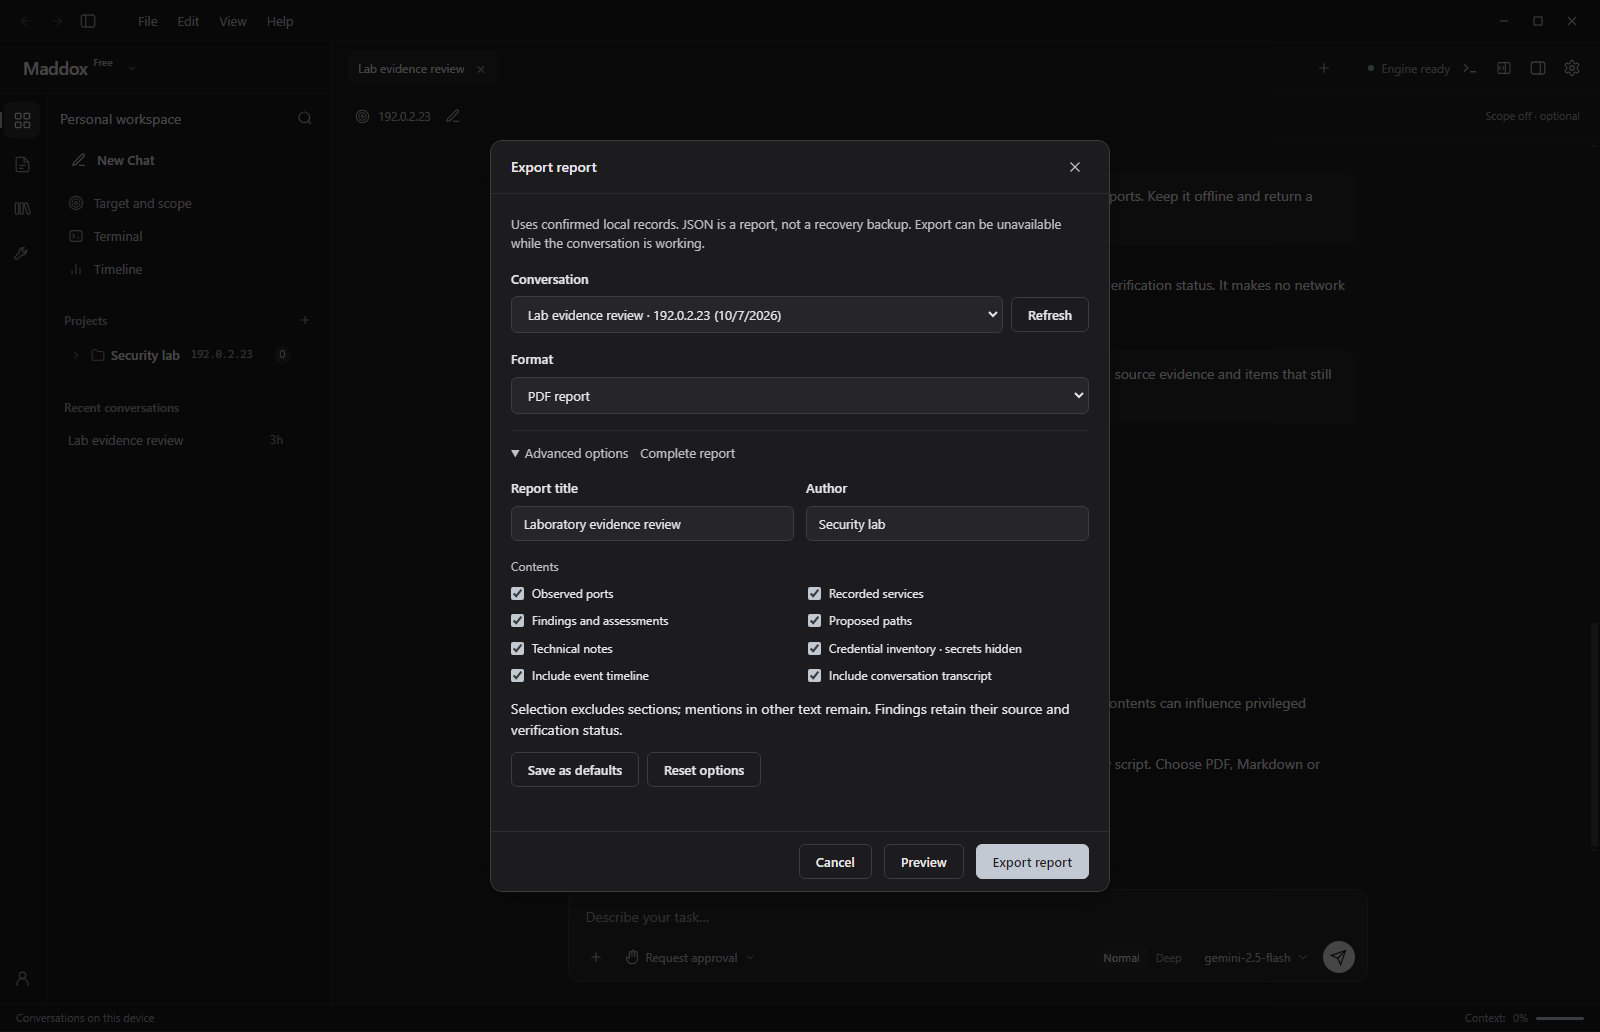Image resolution: width=1600 pixels, height=1032 pixels.
Task: Click the Reset options button
Action: (x=703, y=770)
